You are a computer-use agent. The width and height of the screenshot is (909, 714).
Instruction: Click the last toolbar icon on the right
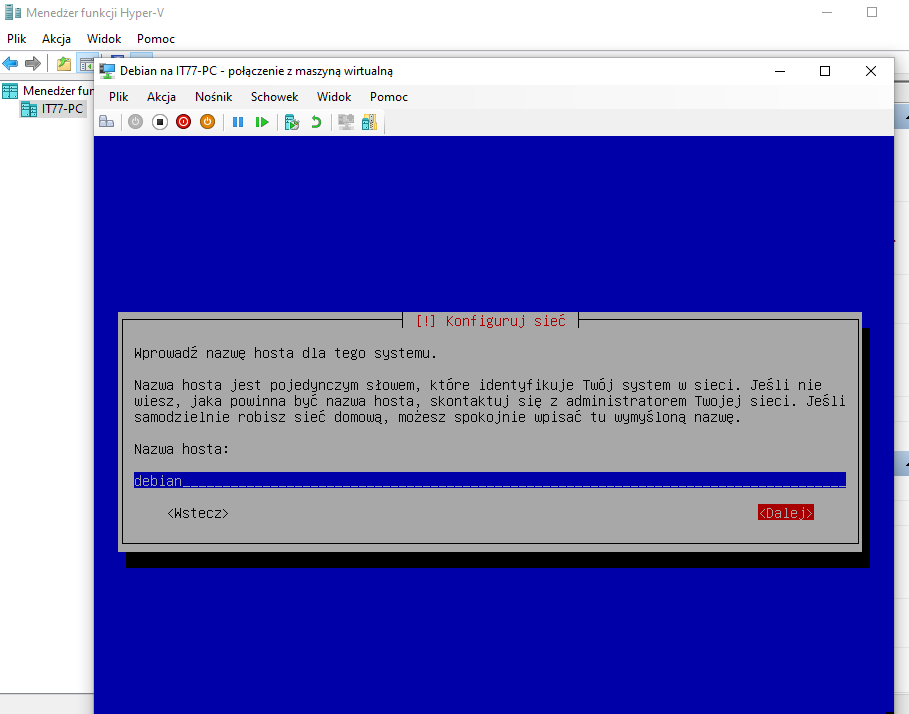pyautogui.click(x=369, y=122)
